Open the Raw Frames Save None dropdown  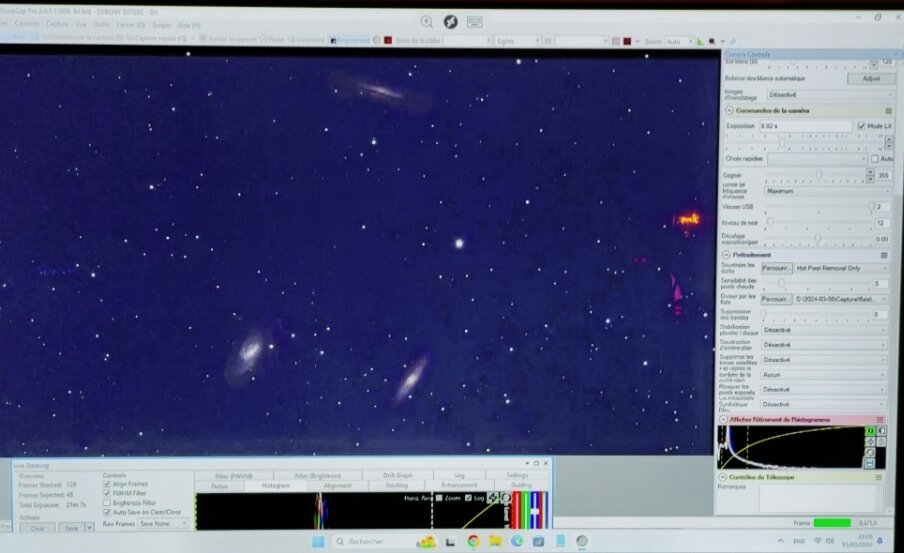163,524
